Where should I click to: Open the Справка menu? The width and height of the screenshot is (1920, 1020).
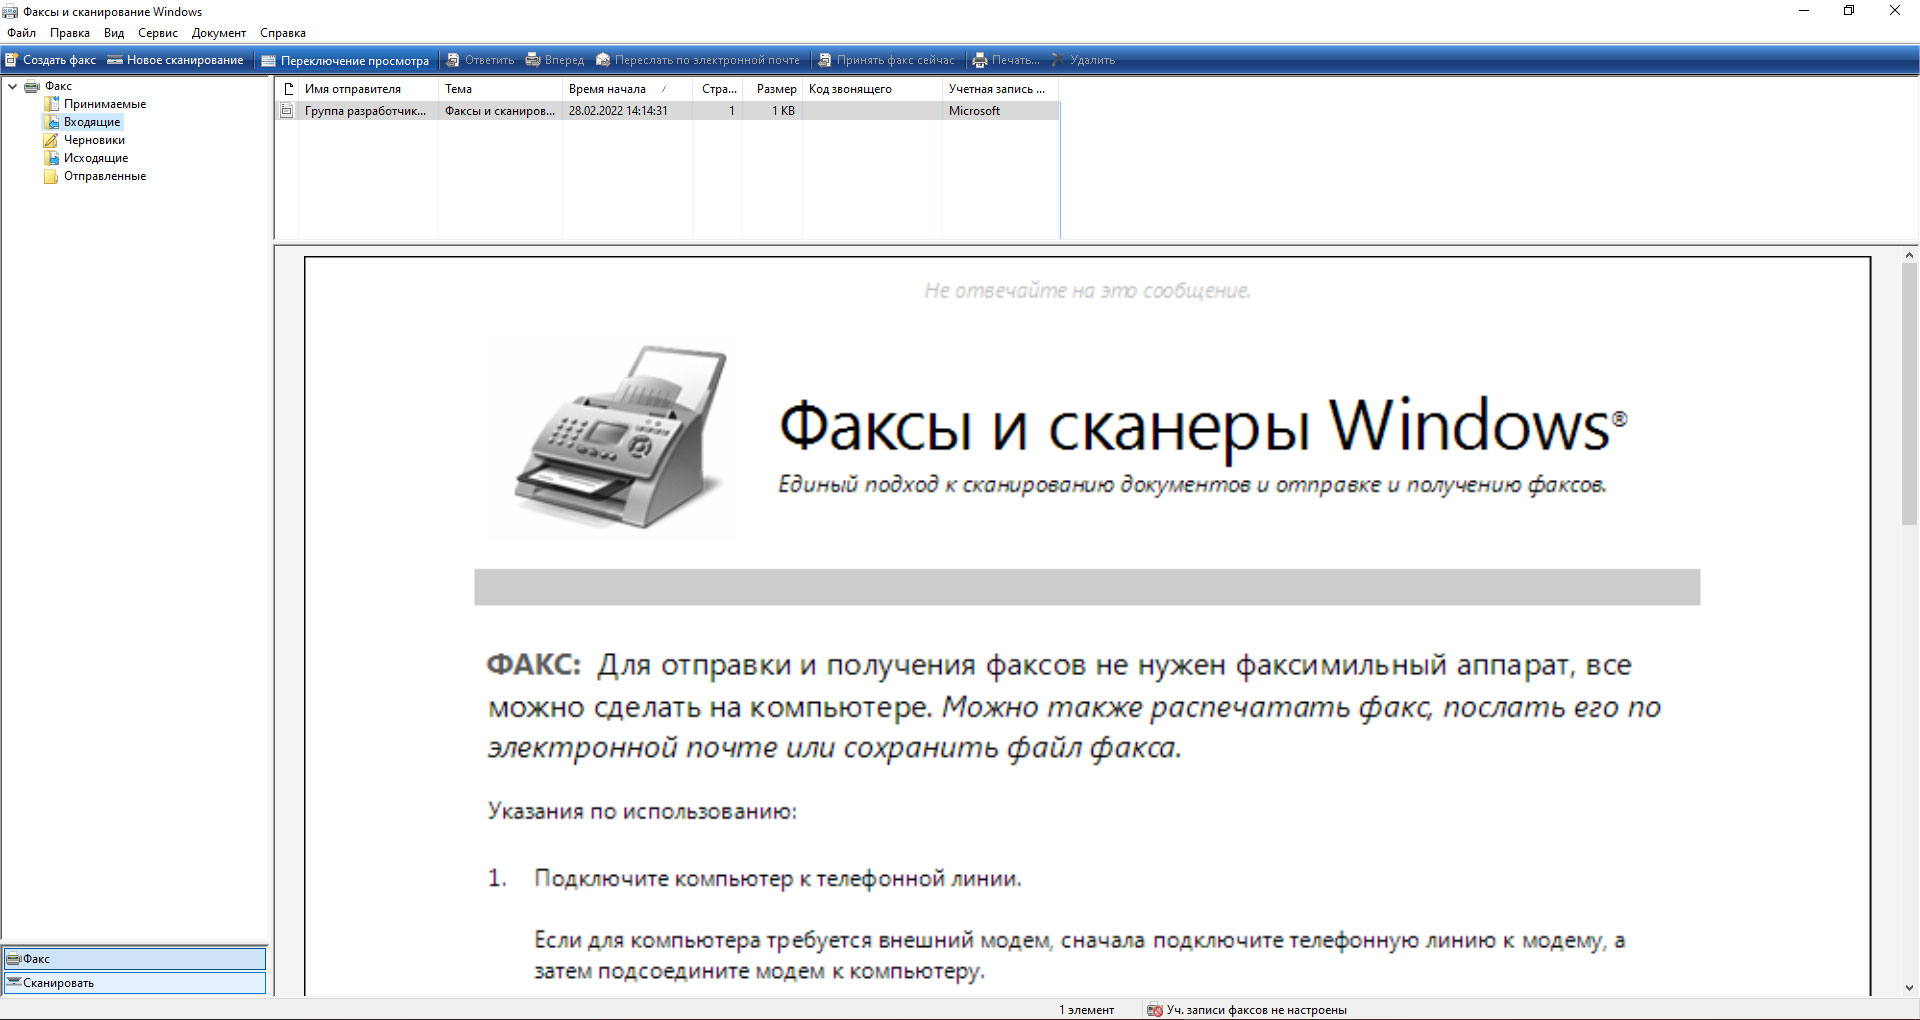coord(283,33)
